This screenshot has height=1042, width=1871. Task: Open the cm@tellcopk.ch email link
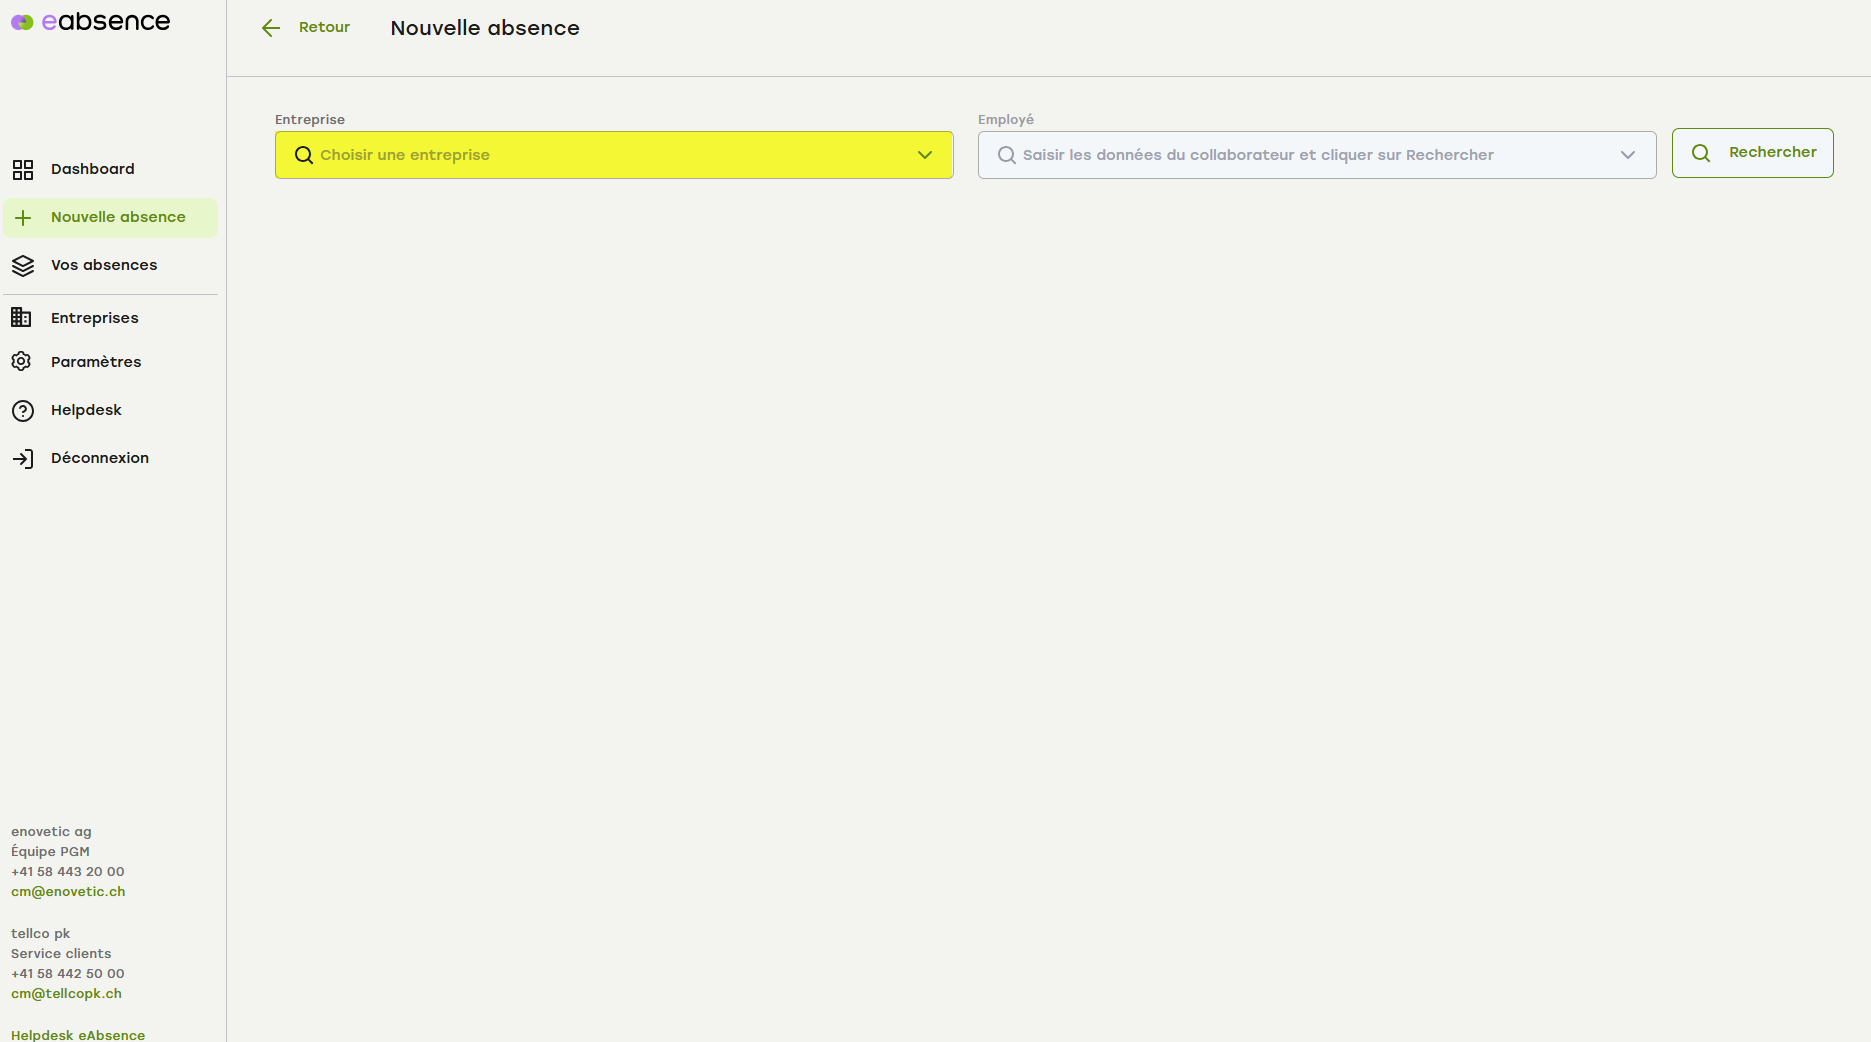pyautogui.click(x=66, y=994)
